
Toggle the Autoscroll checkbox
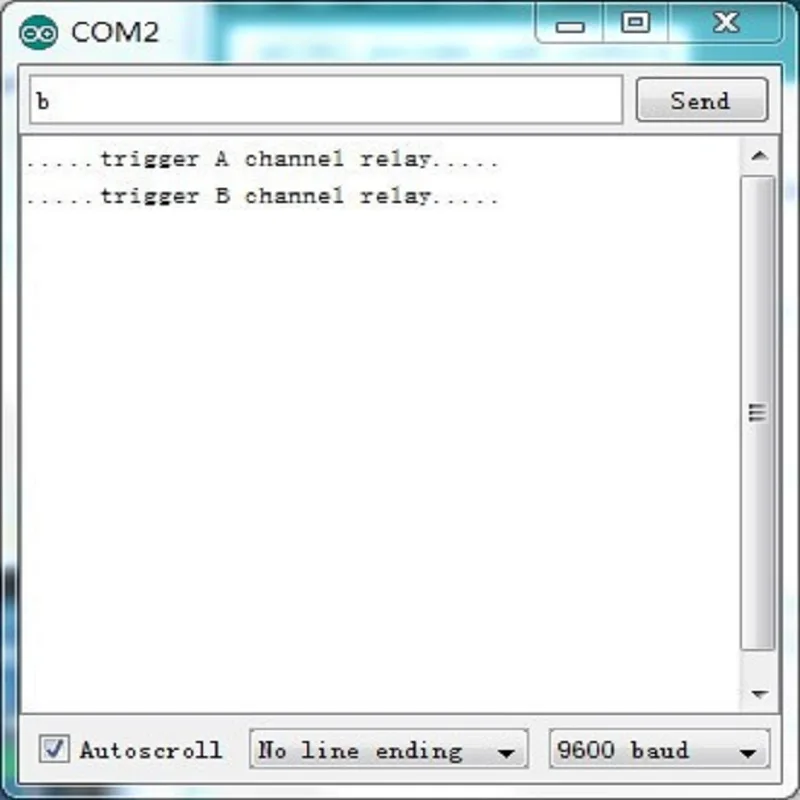(54, 748)
